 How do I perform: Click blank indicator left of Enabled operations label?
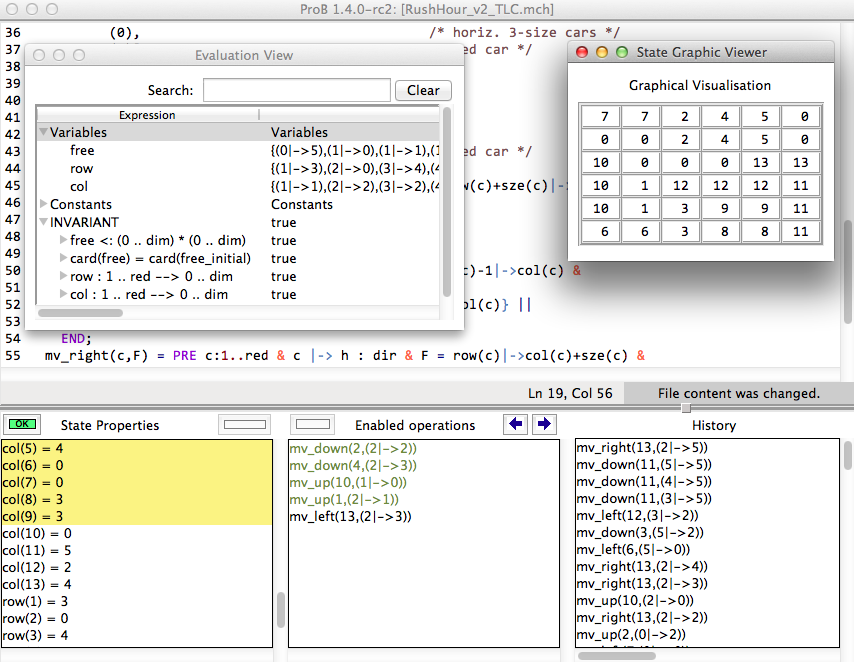tap(313, 425)
